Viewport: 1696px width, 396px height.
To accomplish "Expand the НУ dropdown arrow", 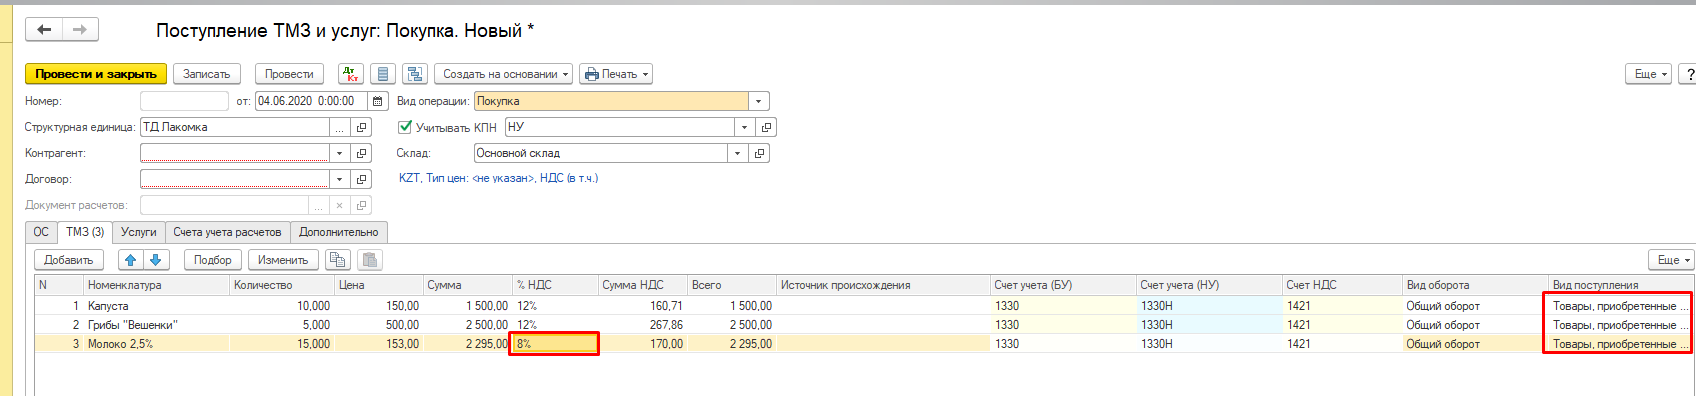I will point(744,127).
